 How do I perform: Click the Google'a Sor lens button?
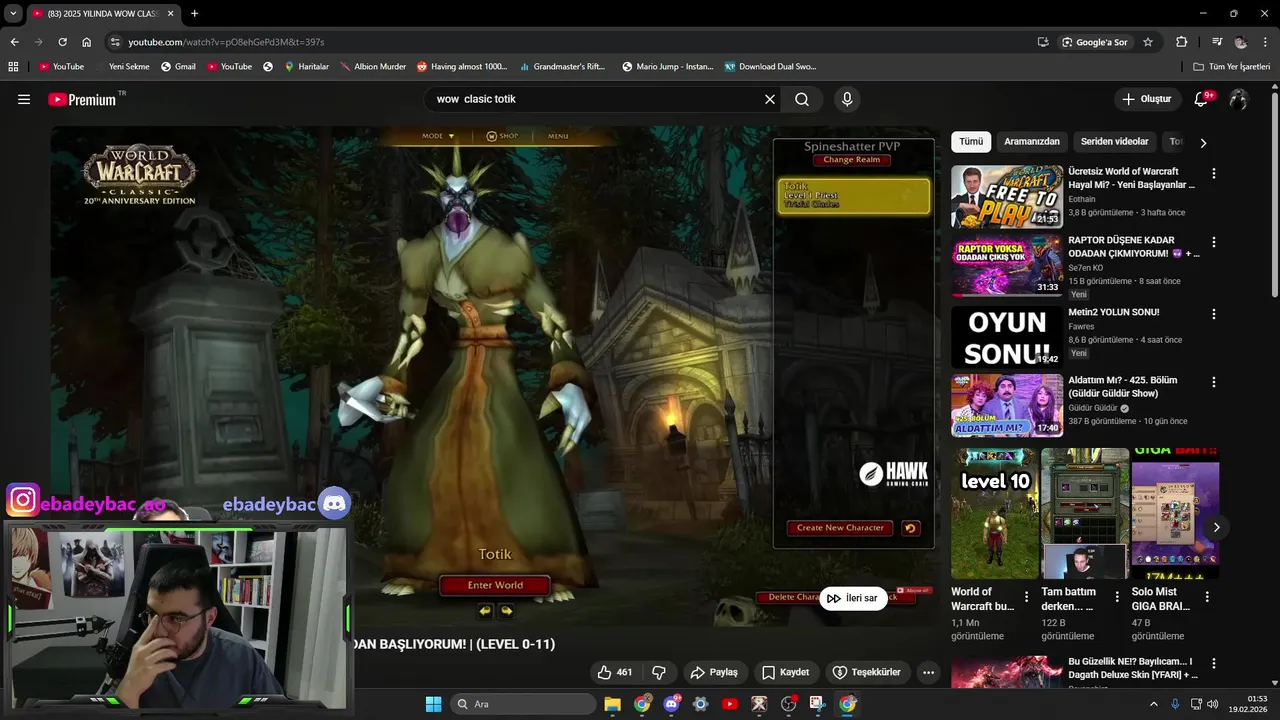(x=1095, y=42)
